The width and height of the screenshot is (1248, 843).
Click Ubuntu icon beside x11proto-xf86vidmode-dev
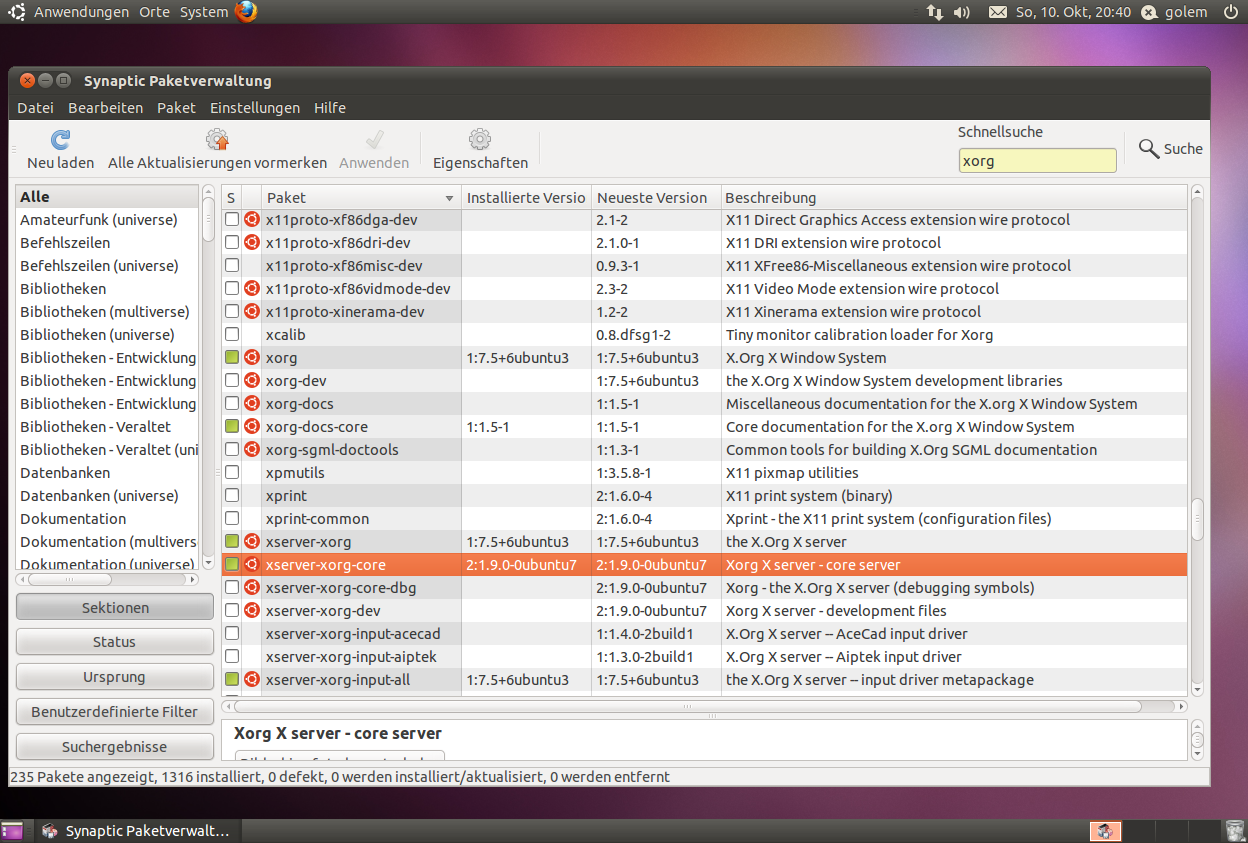click(252, 289)
